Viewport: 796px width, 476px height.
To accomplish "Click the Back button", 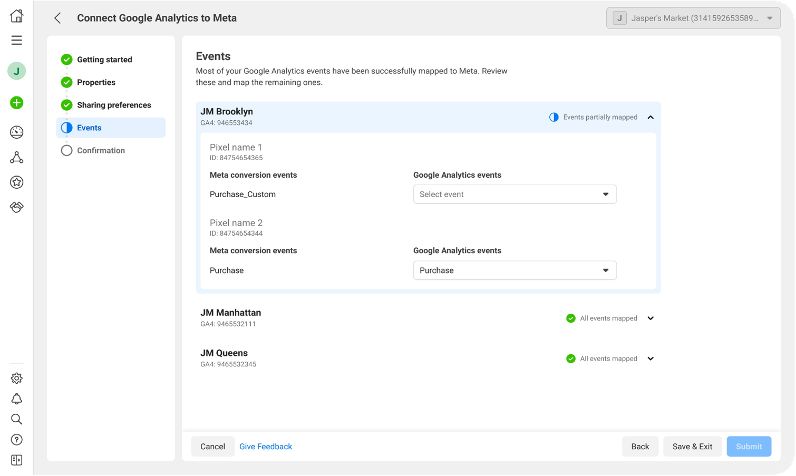I will [640, 447].
